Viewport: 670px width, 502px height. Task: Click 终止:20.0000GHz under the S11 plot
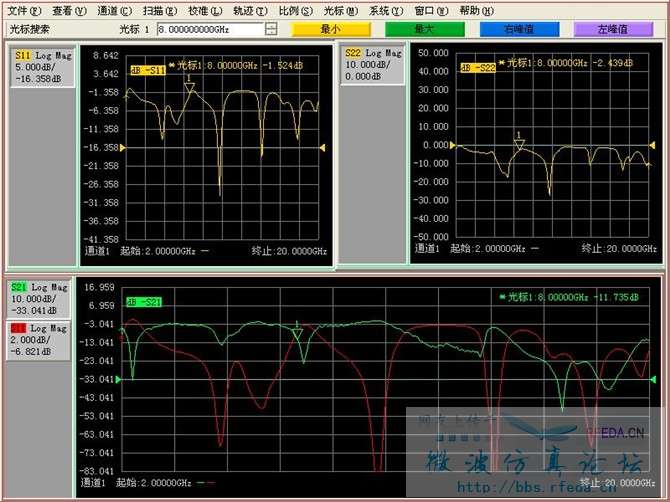click(x=289, y=251)
